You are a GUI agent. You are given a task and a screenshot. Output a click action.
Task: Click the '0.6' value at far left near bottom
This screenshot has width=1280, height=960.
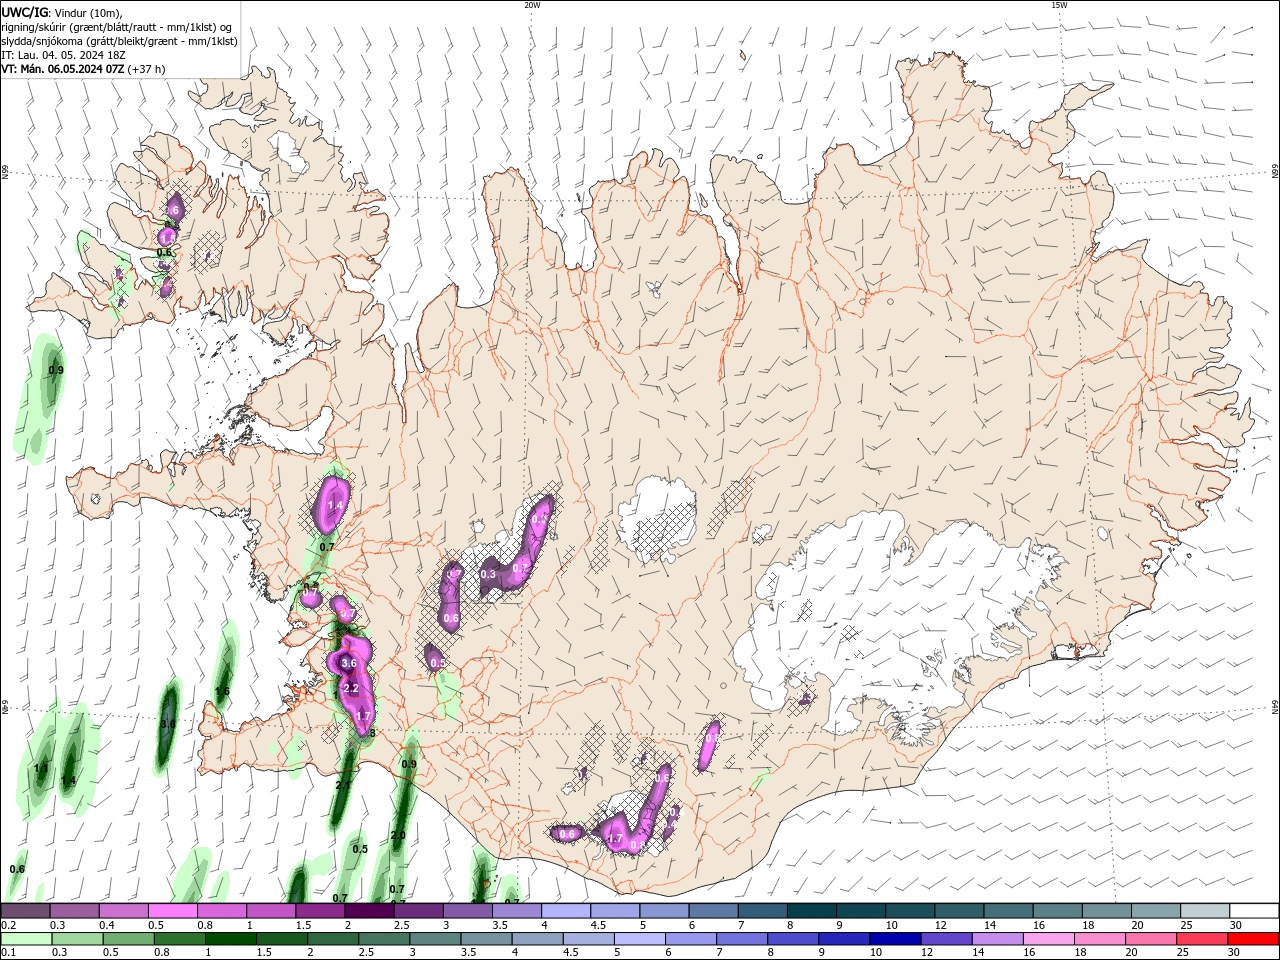coord(17,869)
